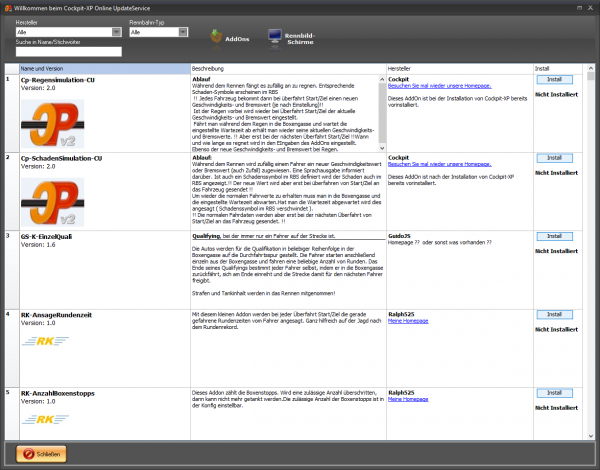Click the Cp-SchadenSimulation-CU logo thumbnail
Image resolution: width=600 pixels, height=470 pixels.
coord(52,202)
